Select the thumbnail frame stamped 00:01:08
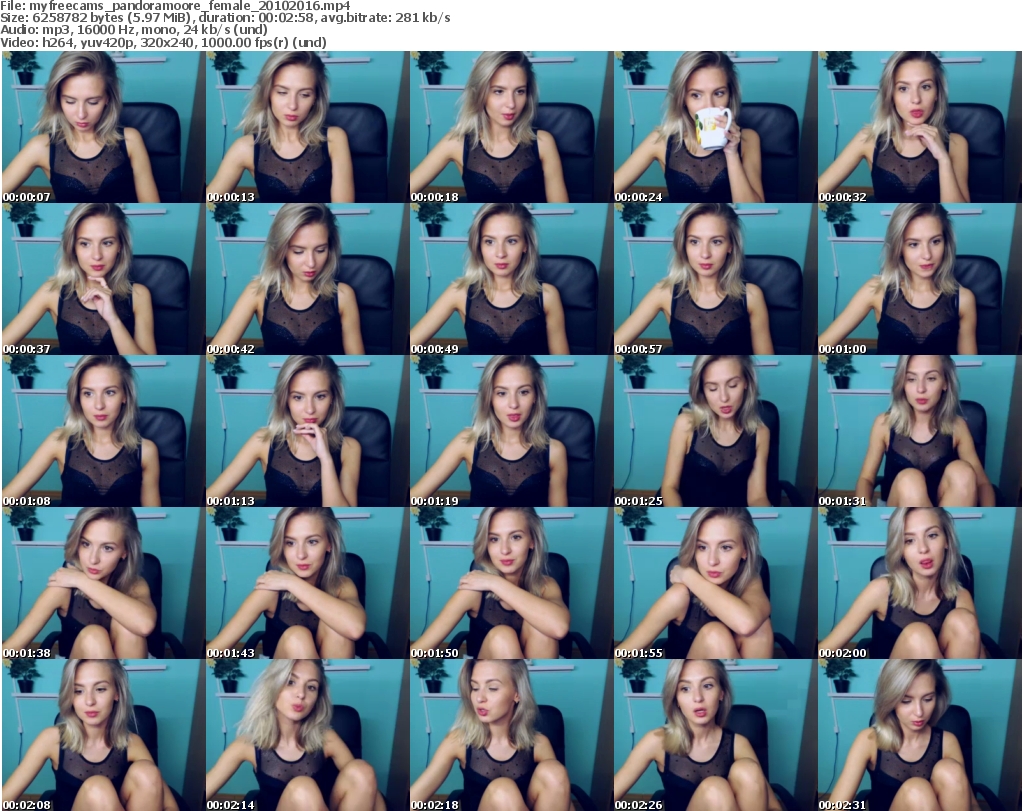 103,431
